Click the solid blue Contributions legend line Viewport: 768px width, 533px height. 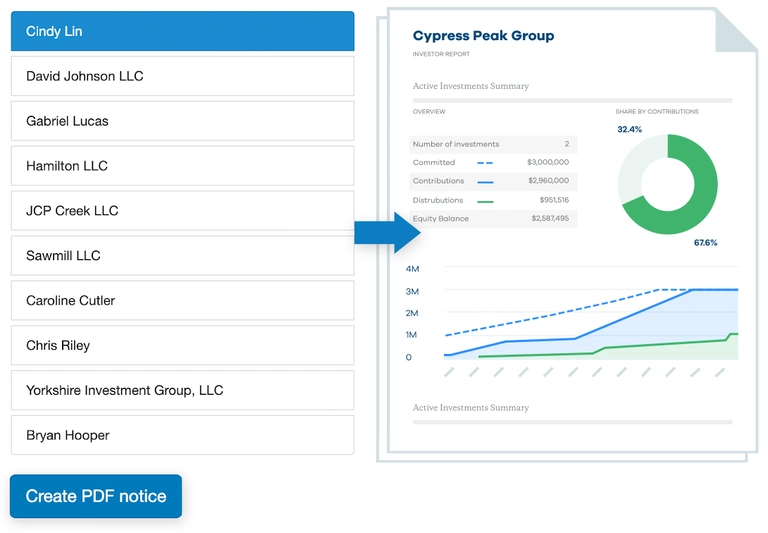point(485,182)
